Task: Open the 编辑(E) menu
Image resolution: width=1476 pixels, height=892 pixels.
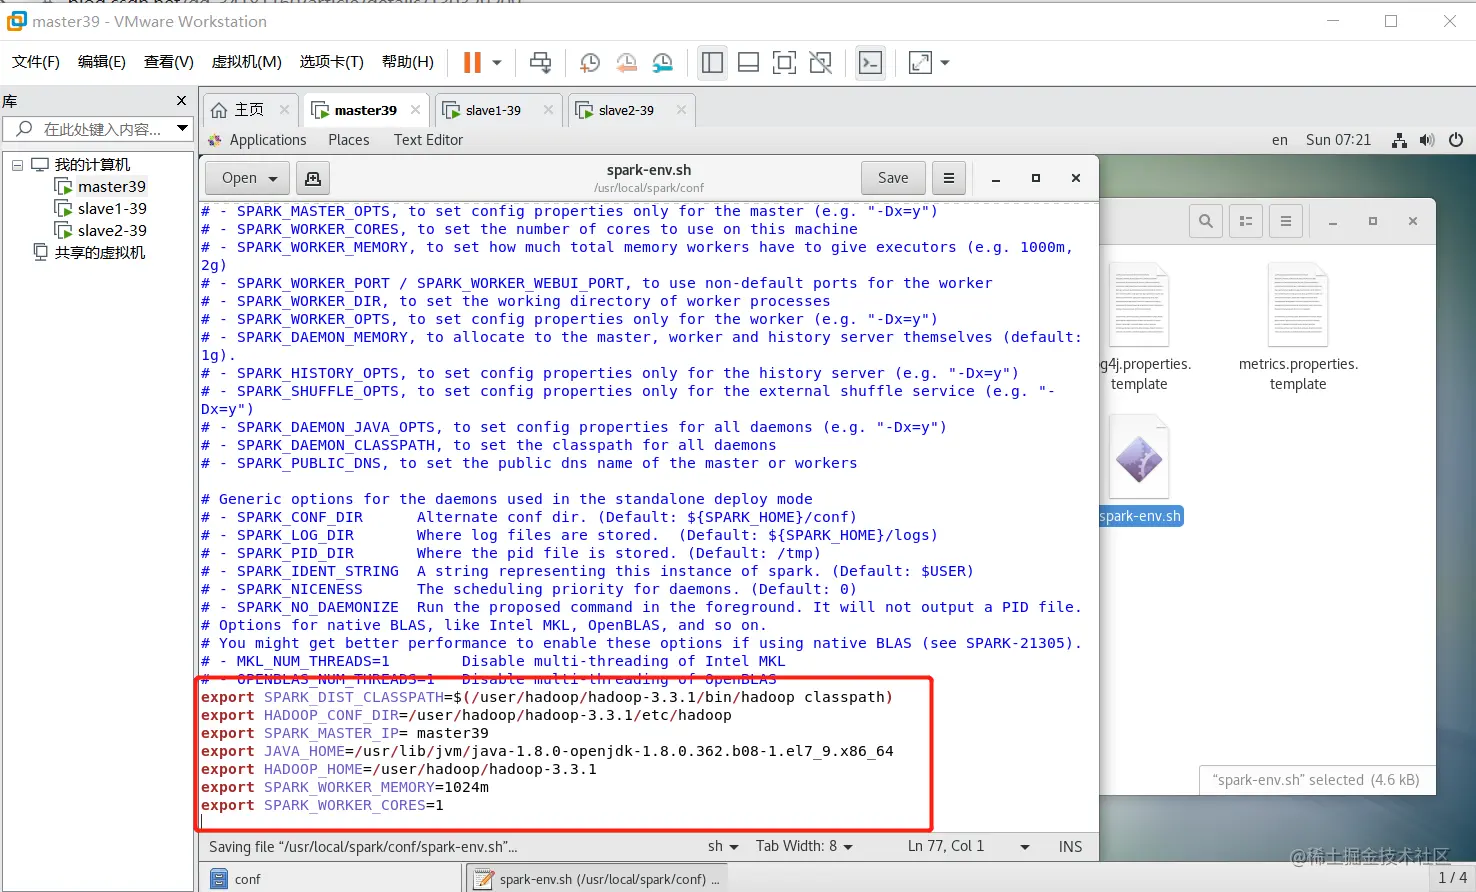Action: [102, 62]
